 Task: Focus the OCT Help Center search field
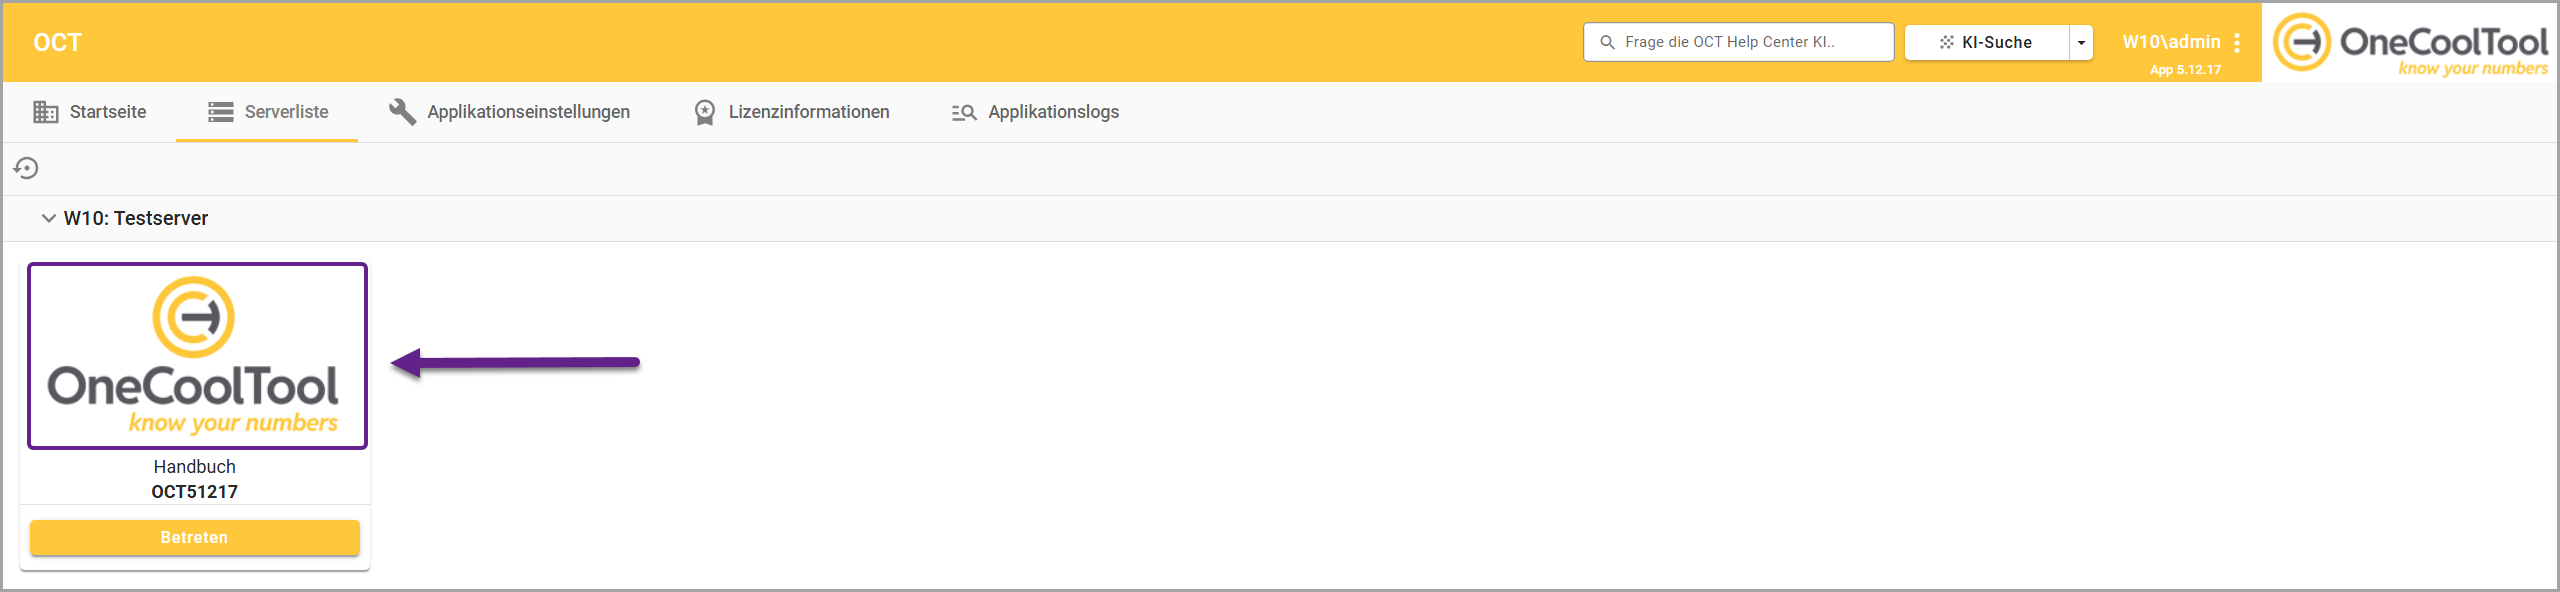pos(1740,42)
